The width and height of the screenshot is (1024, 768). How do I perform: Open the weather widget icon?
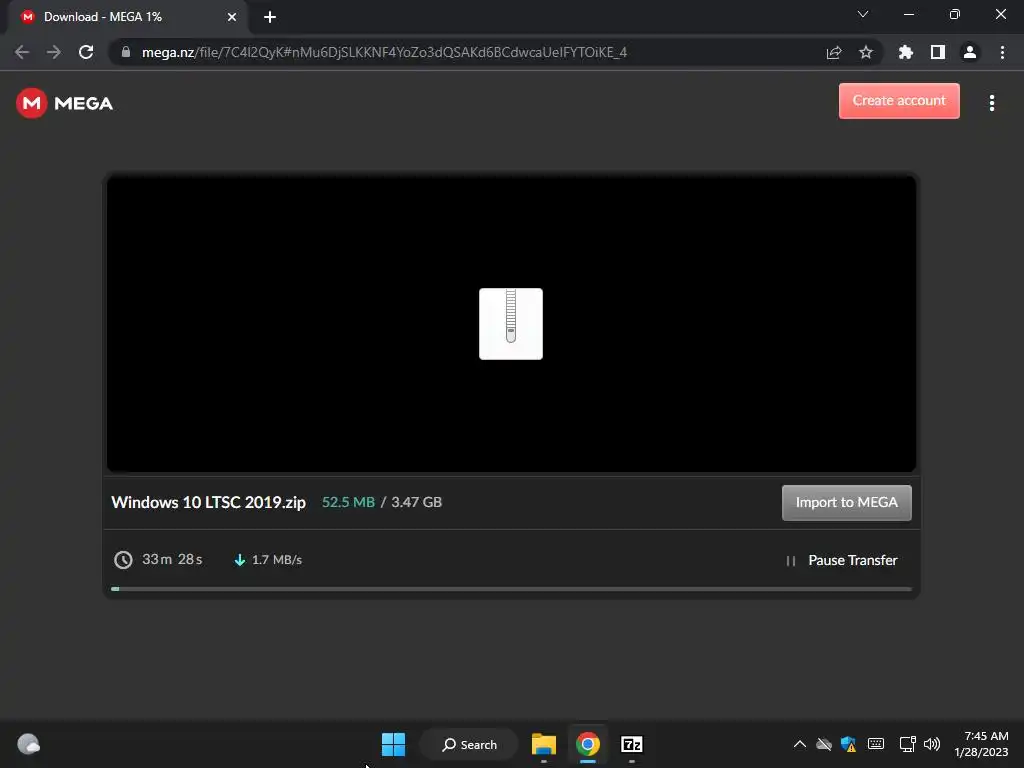tap(28, 744)
